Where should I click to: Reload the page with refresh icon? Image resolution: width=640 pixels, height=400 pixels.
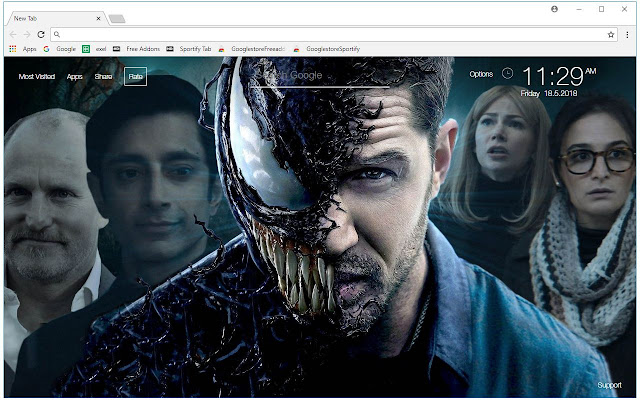click(41, 35)
